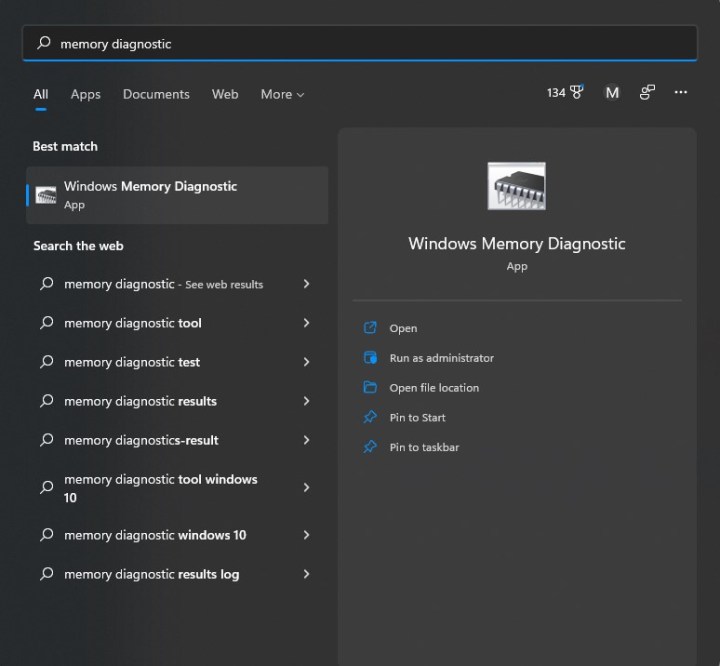The image size is (720, 666).
Task: Click the Pin to taskbar pin icon
Action: 370,447
